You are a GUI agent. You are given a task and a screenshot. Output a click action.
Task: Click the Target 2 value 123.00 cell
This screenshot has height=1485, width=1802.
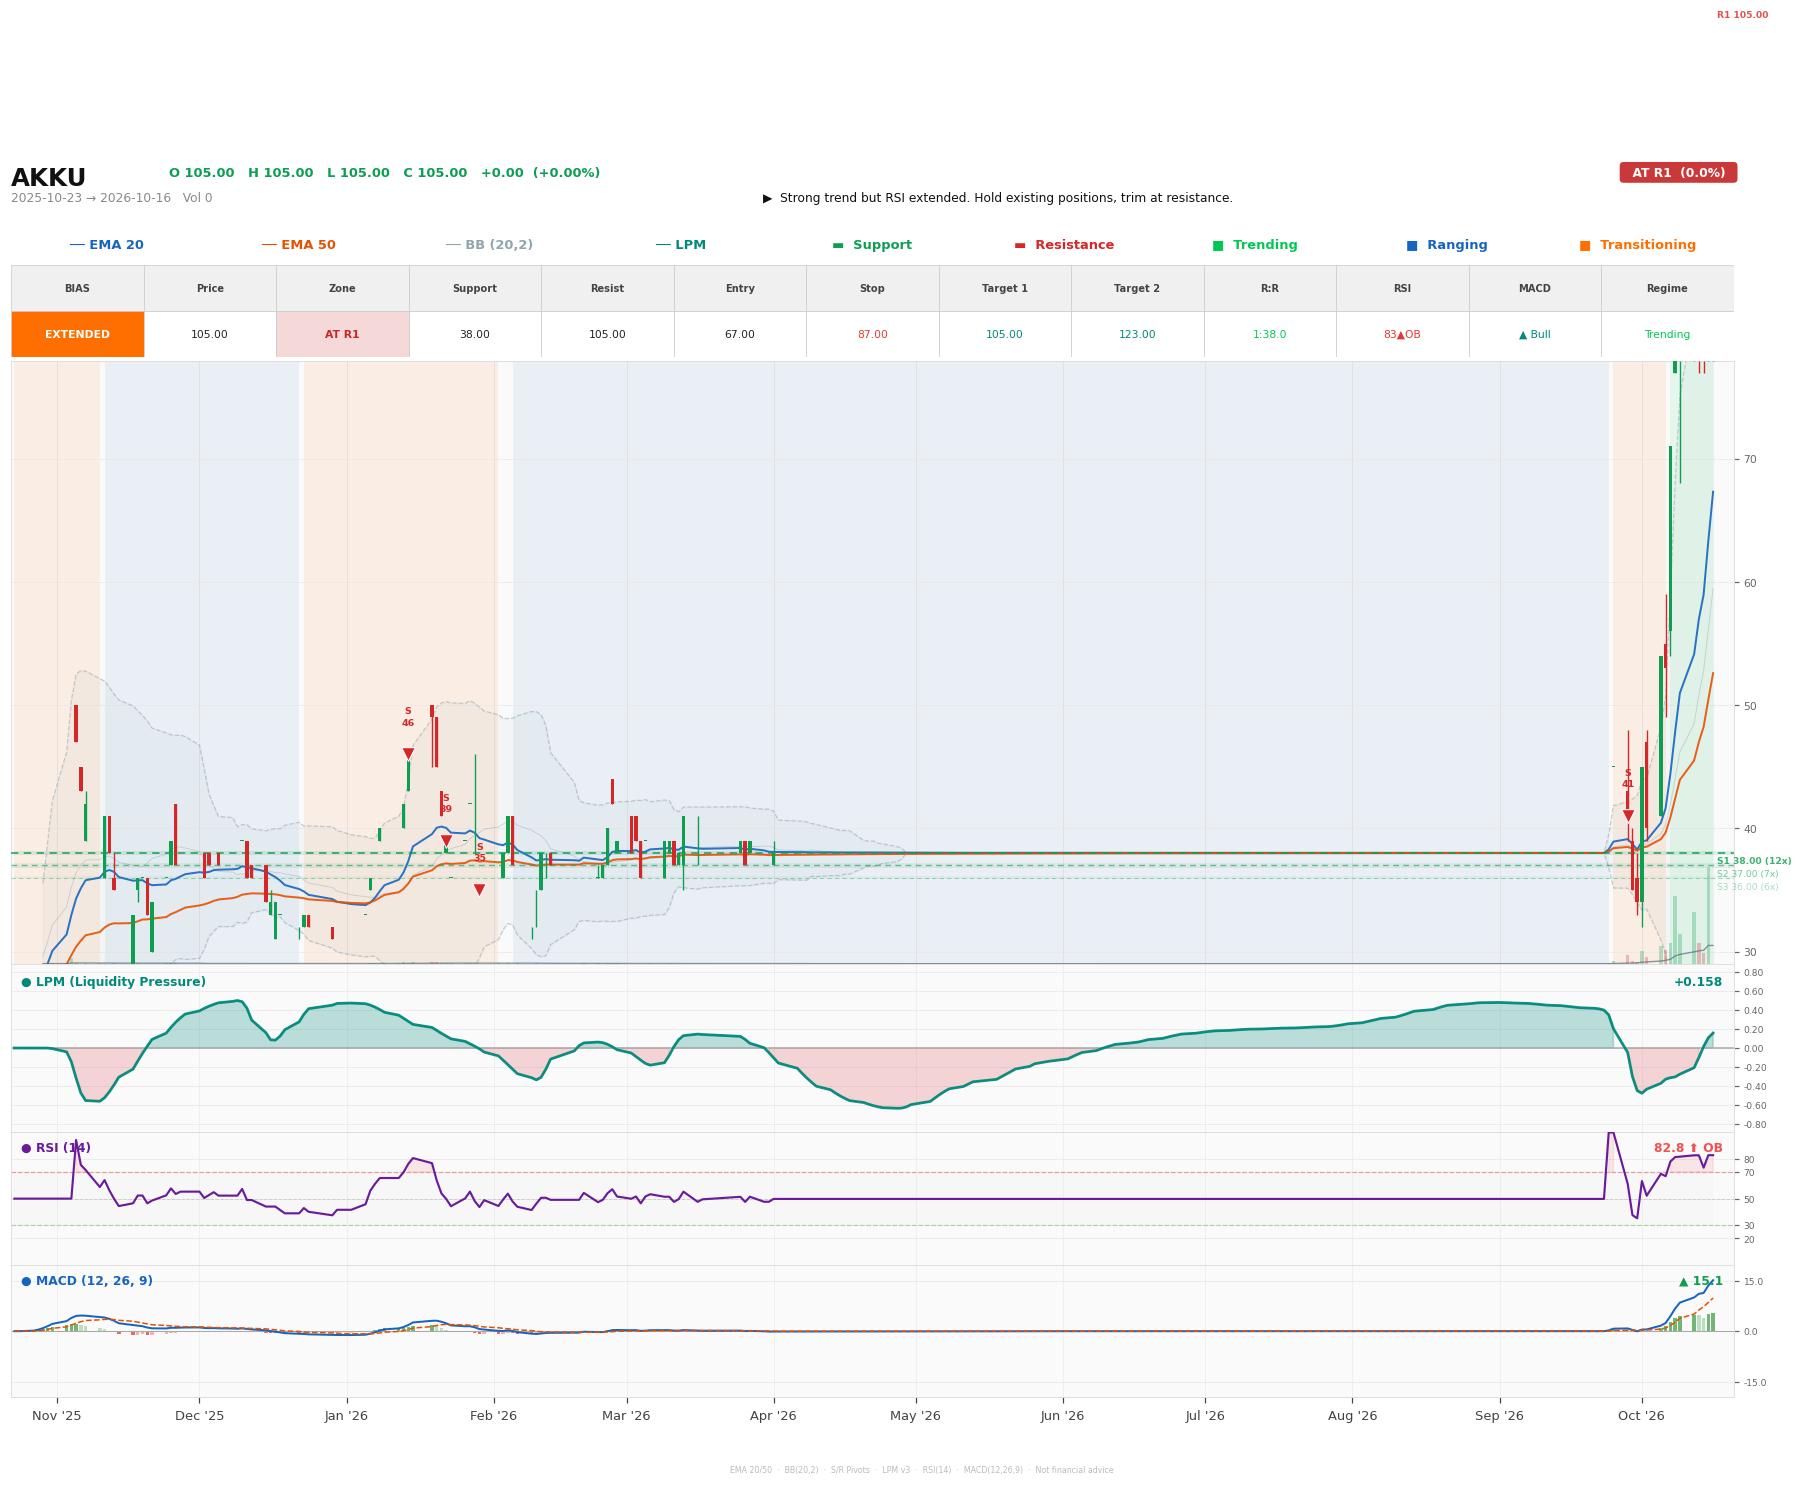(x=1137, y=334)
